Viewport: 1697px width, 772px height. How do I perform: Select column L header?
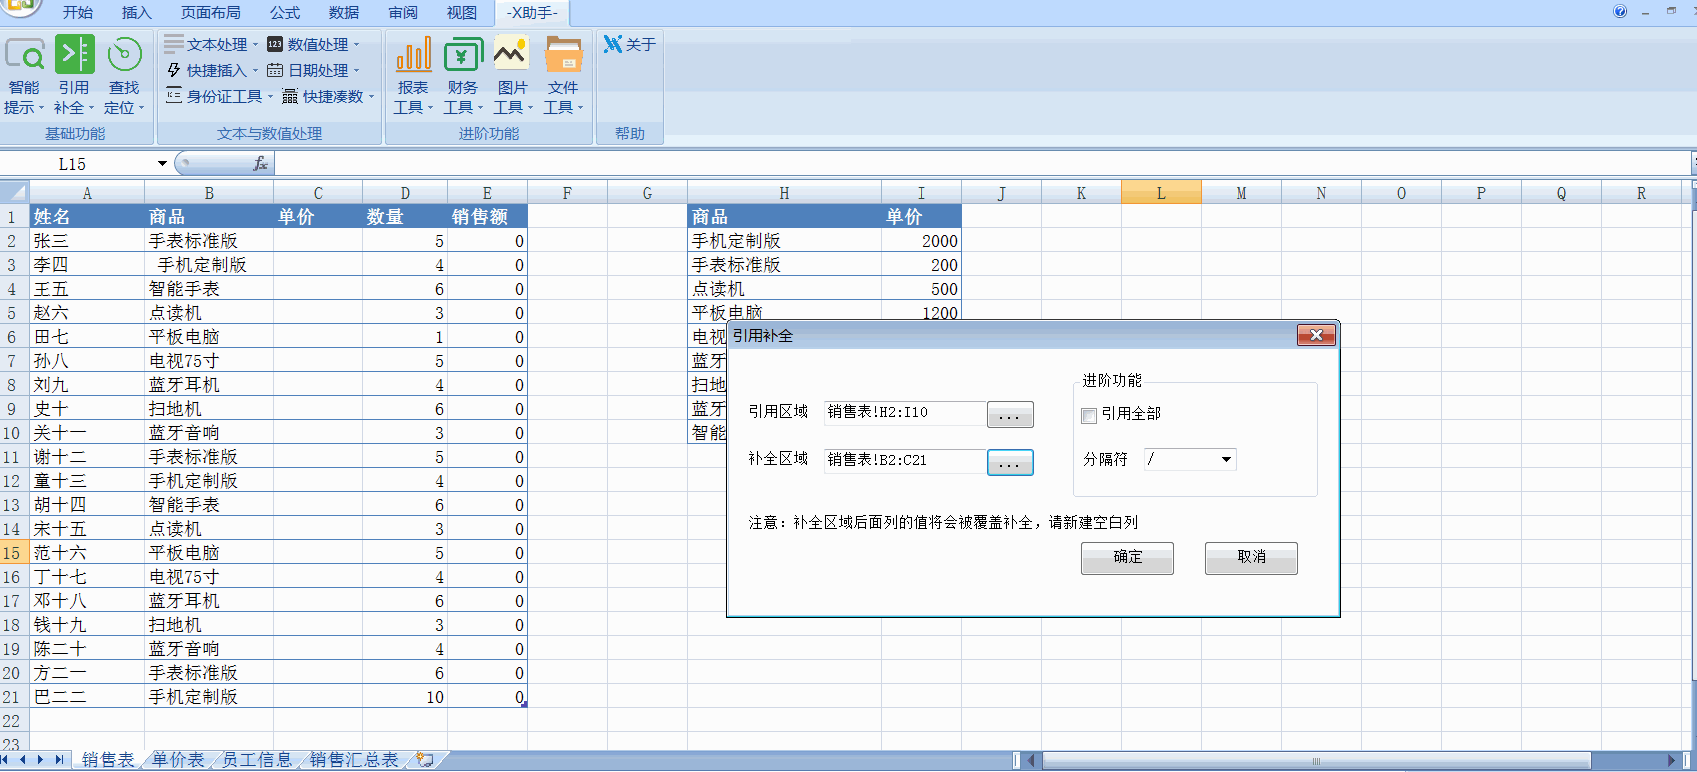[x=1161, y=193]
